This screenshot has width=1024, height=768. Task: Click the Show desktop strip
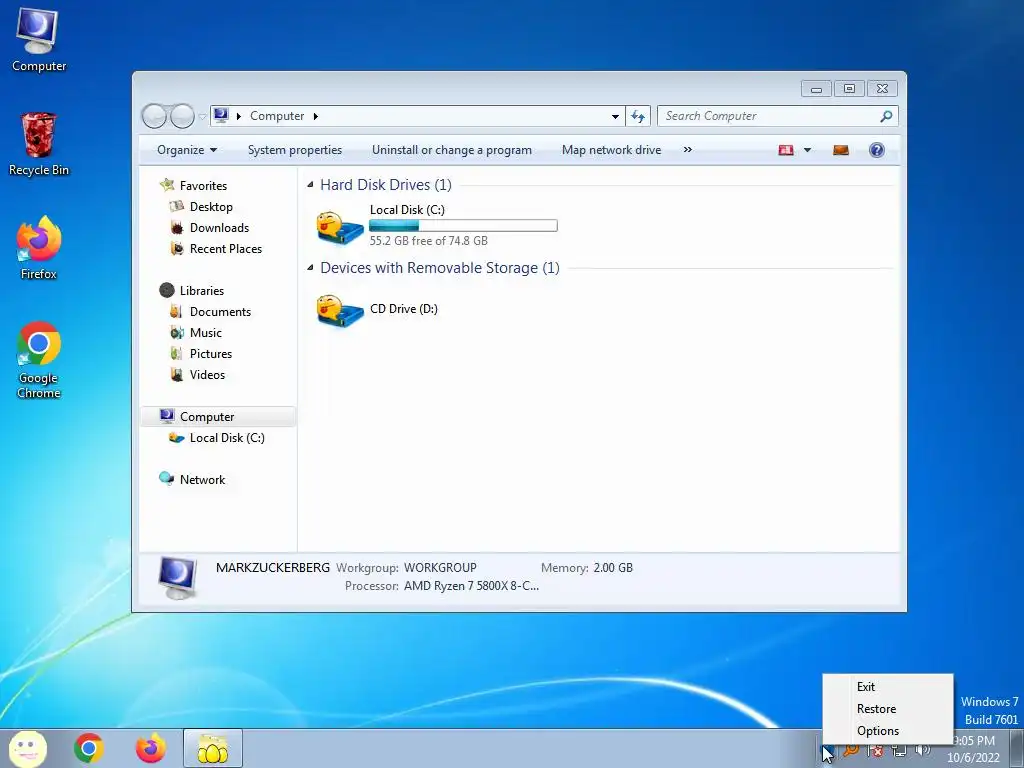pyautogui.click(x=1017, y=748)
